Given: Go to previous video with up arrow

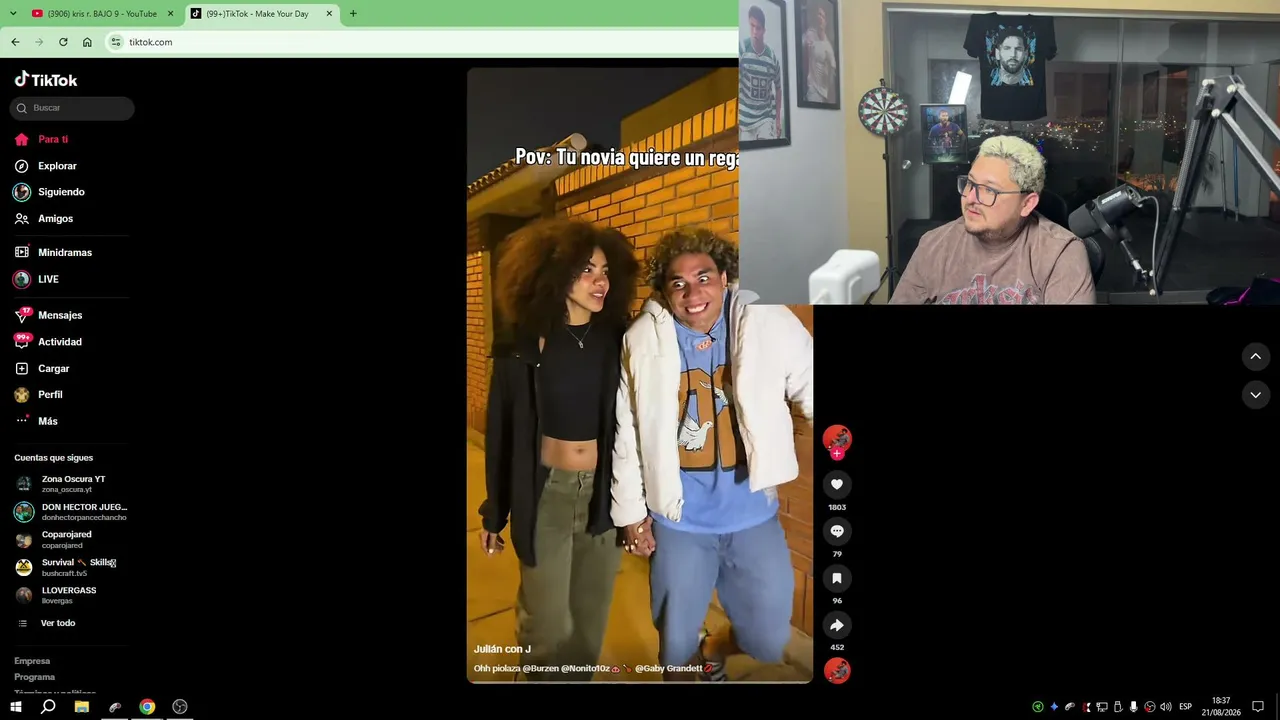Looking at the screenshot, I should pos(1255,356).
